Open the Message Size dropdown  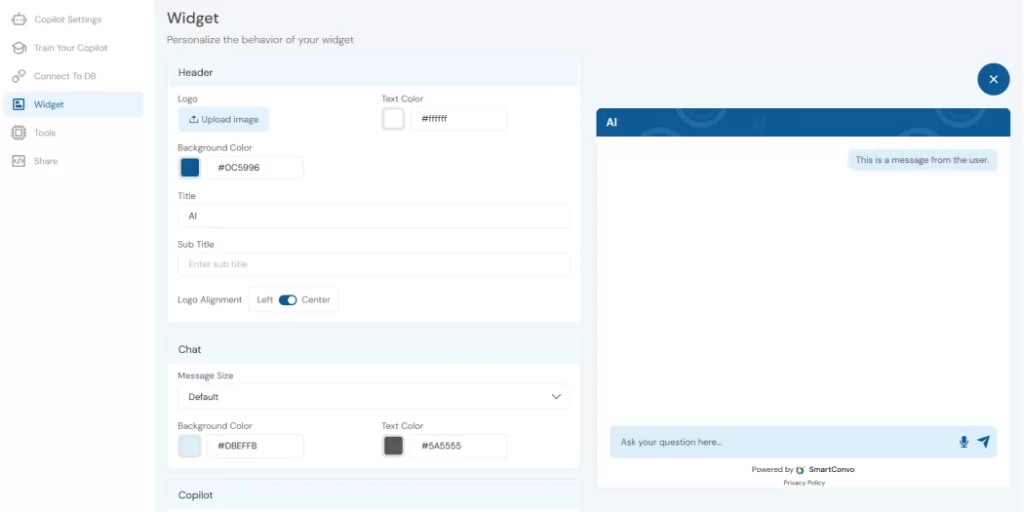pos(374,396)
